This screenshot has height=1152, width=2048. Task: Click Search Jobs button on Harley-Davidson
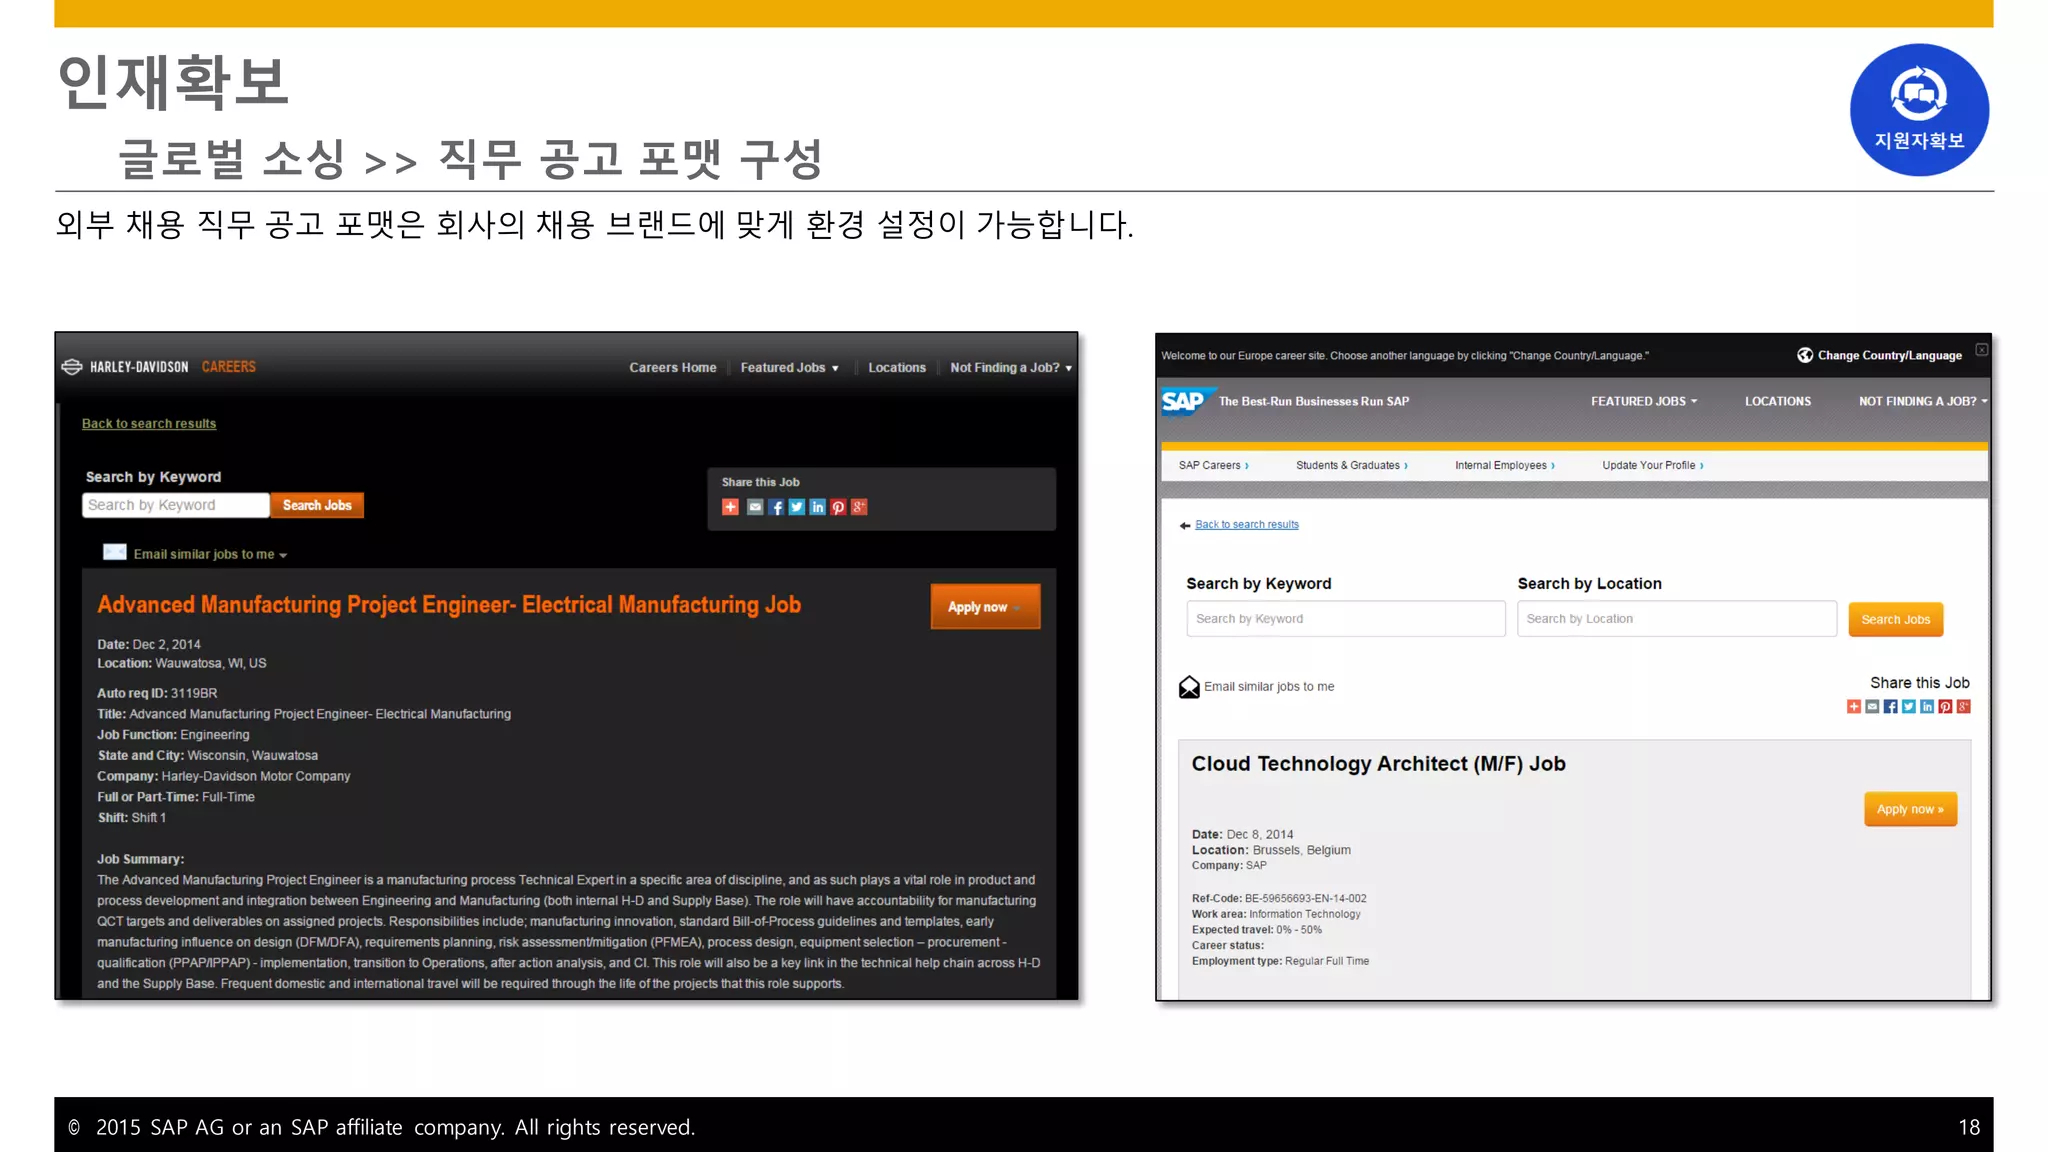317,505
